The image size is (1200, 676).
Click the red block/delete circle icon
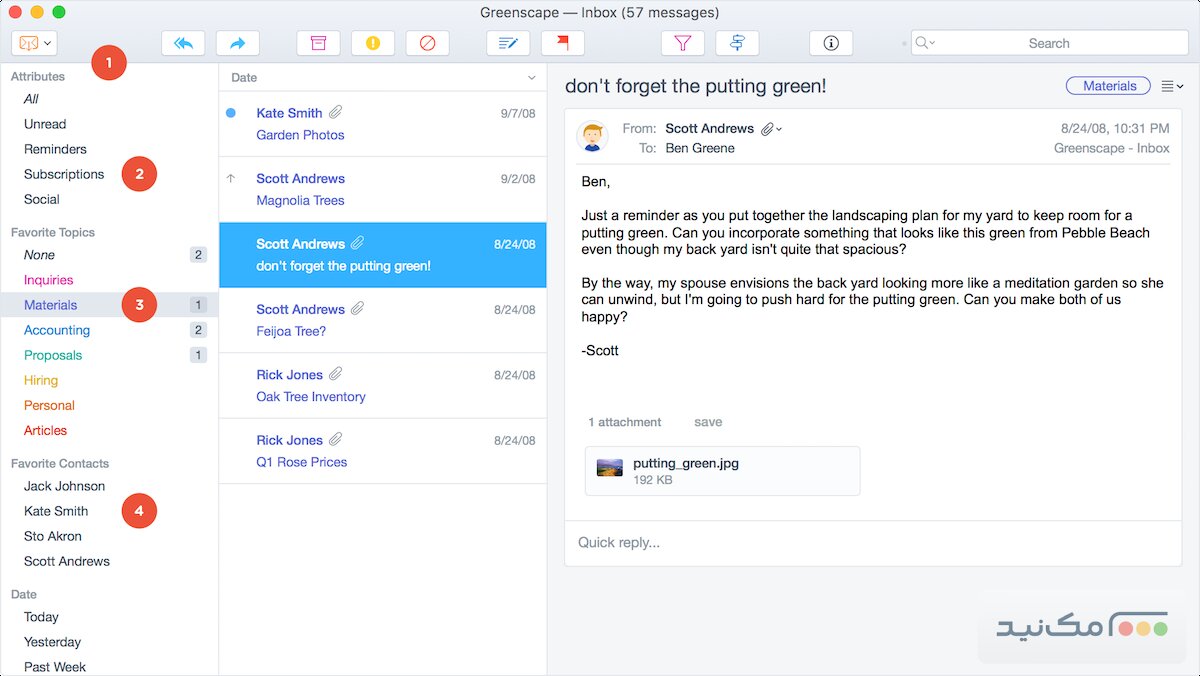point(427,43)
